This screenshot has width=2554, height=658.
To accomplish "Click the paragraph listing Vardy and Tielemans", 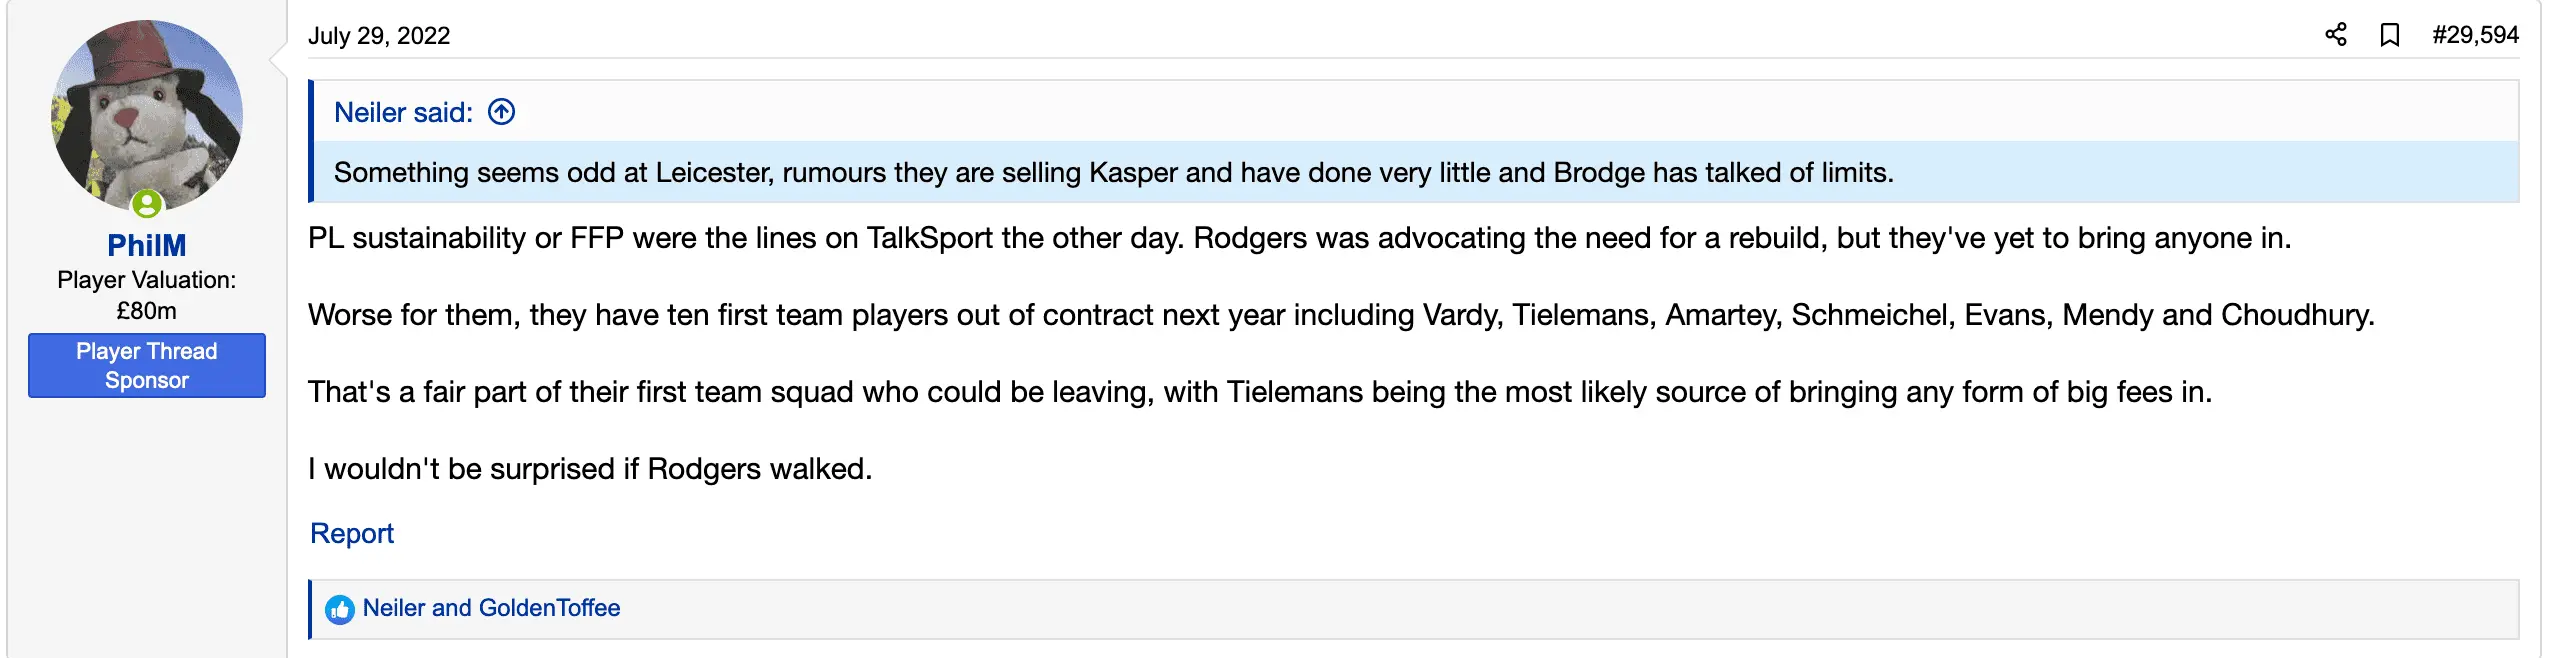I will (1340, 315).
